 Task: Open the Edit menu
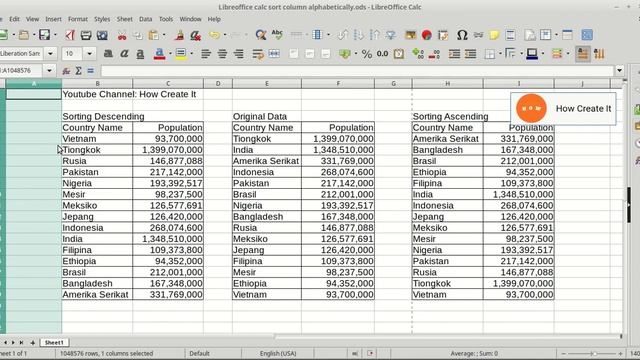[14, 19]
